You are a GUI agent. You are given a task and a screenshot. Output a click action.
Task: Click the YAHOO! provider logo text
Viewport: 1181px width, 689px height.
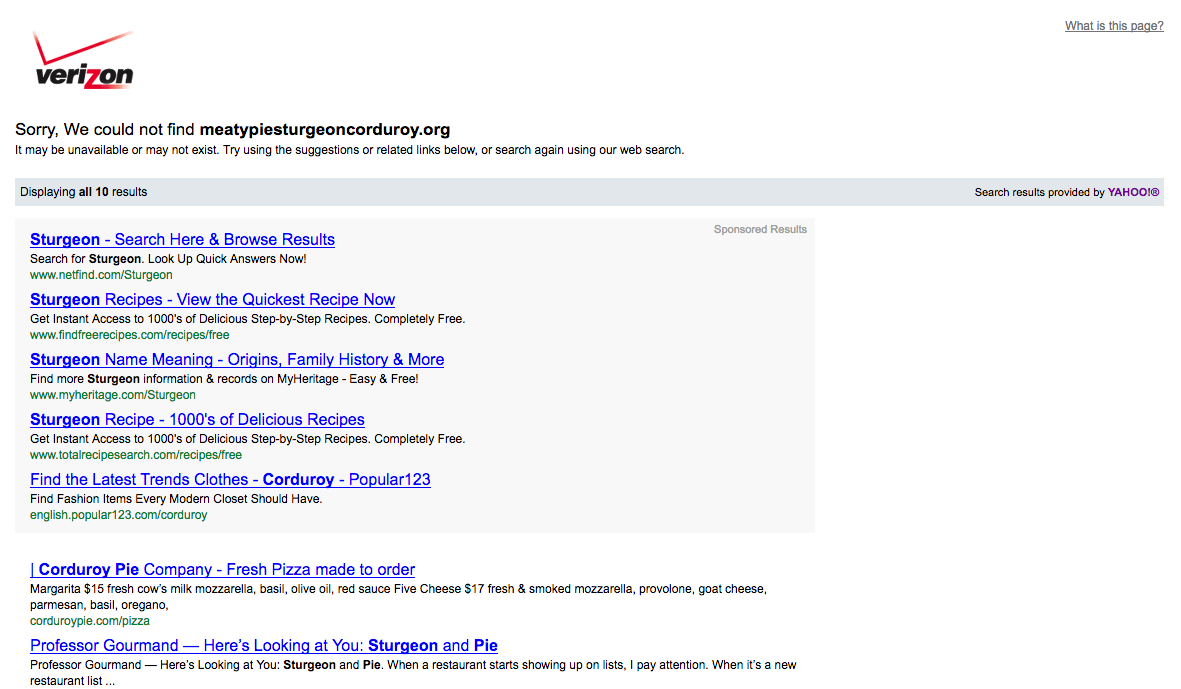(x=1133, y=192)
